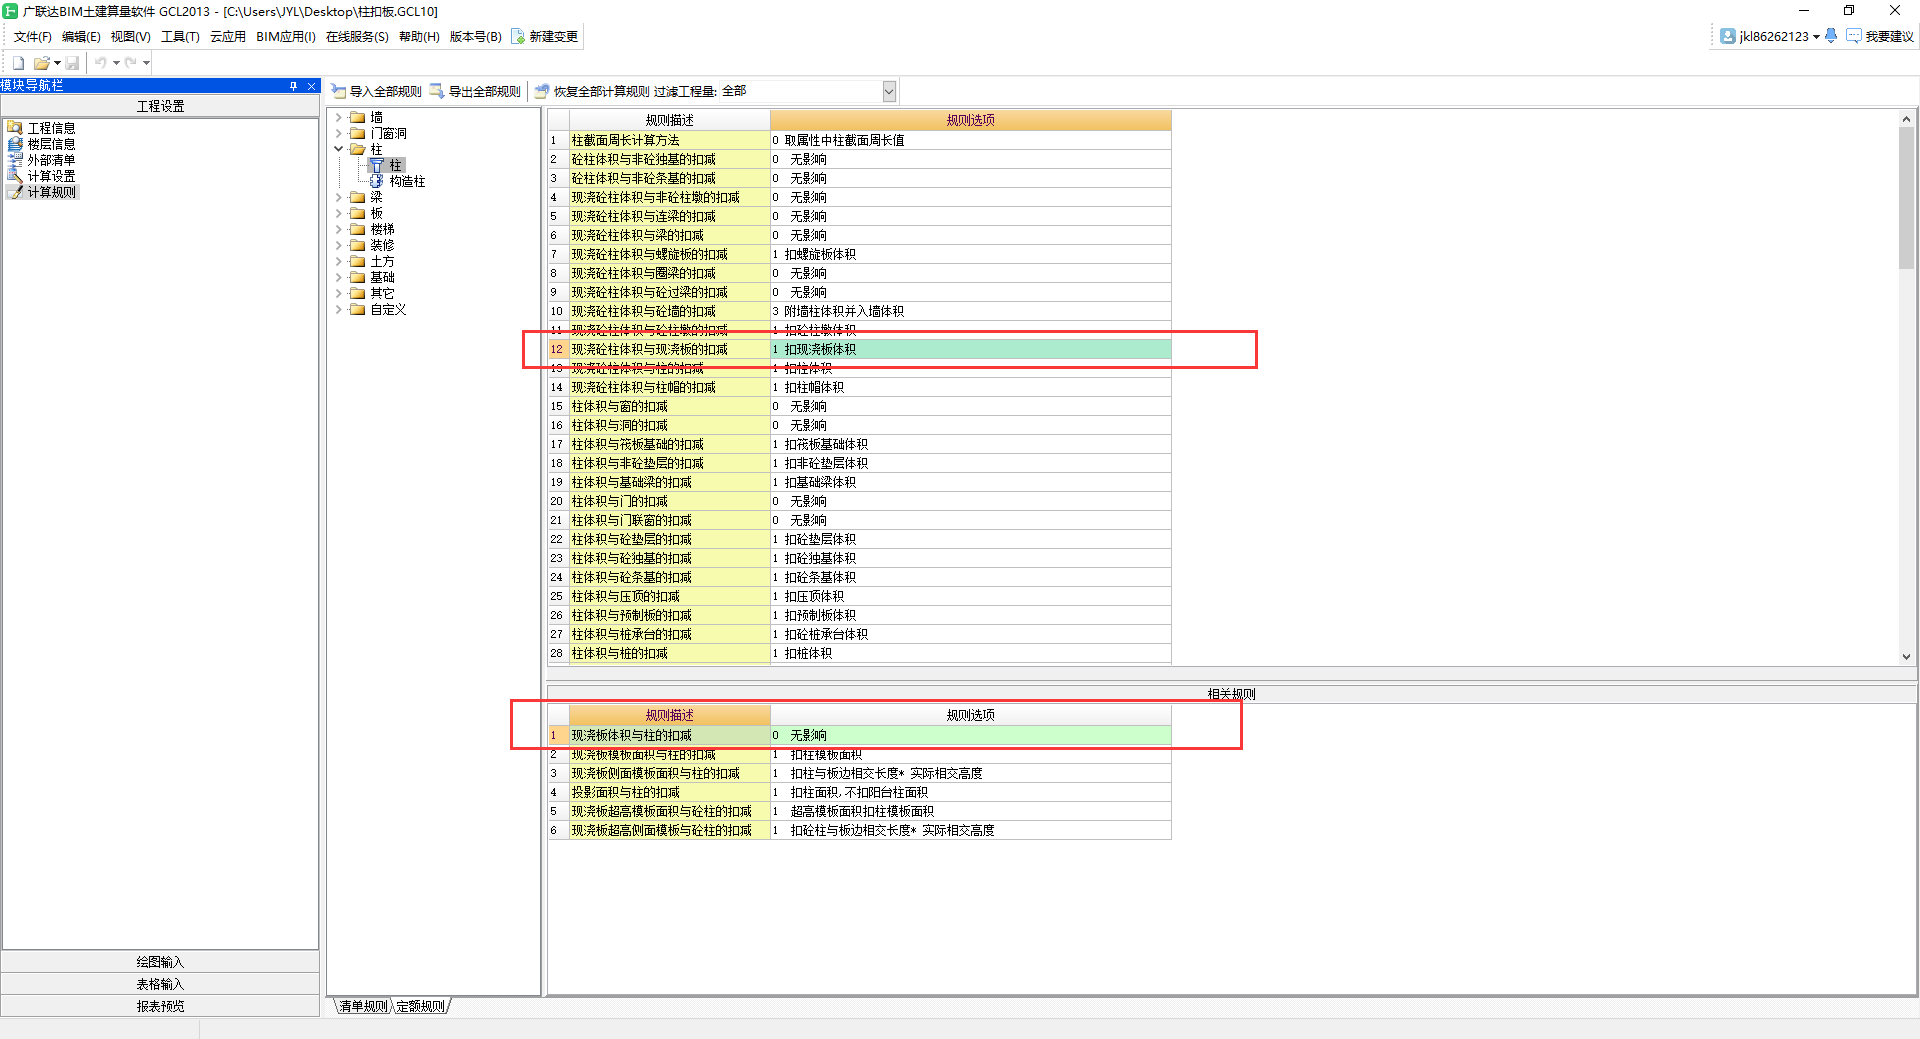The width and height of the screenshot is (1920, 1039).
Task: Click the 我要建议 feedback icon
Action: pos(1854,36)
